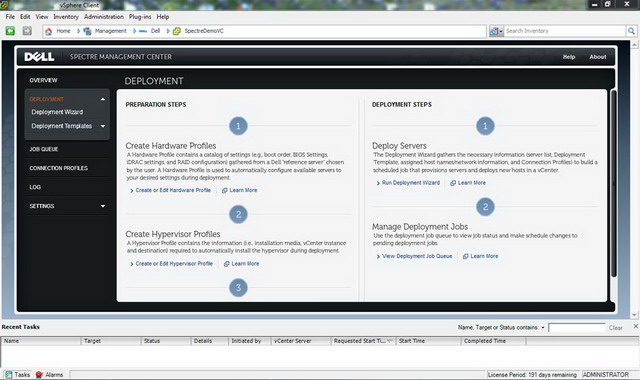Expand the Settings sidebar section
Image resolution: width=640 pixels, height=380 pixels.
point(103,206)
